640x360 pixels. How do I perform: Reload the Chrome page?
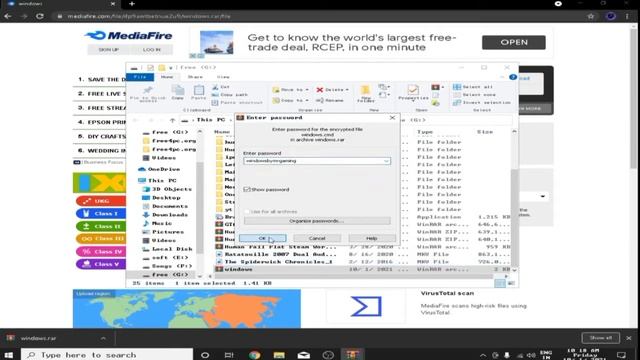tap(40, 16)
